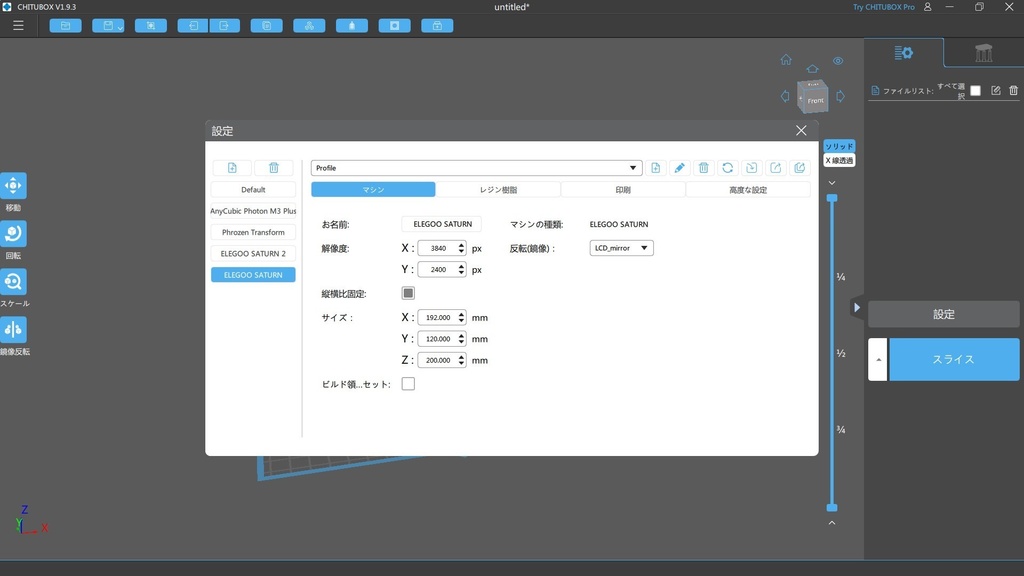Click the pencil edit profile icon
Image resolution: width=1024 pixels, height=576 pixels.
[679, 168]
